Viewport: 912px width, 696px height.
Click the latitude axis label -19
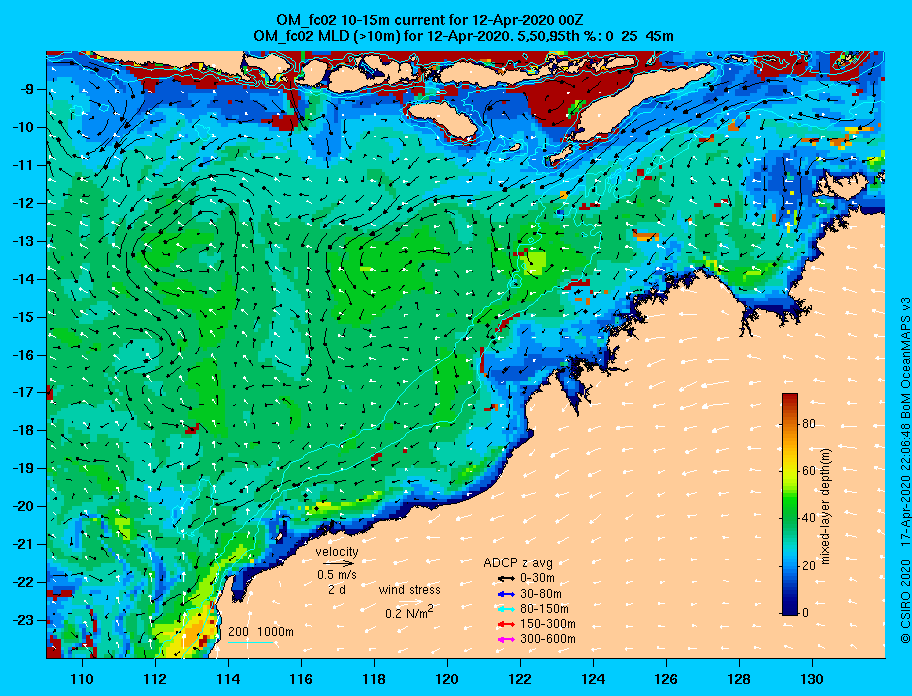click(23, 468)
